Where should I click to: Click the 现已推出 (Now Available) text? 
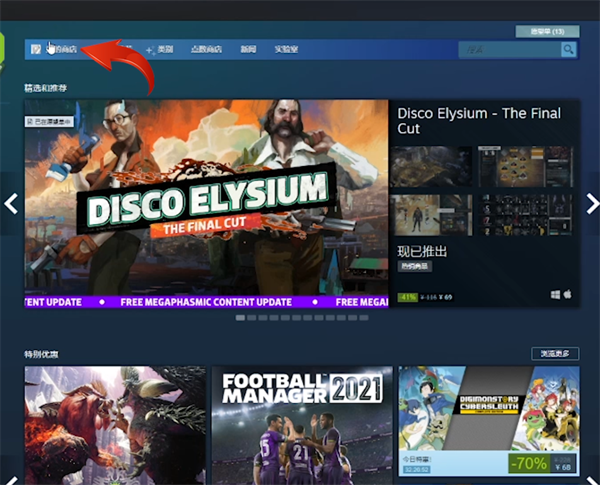(422, 251)
